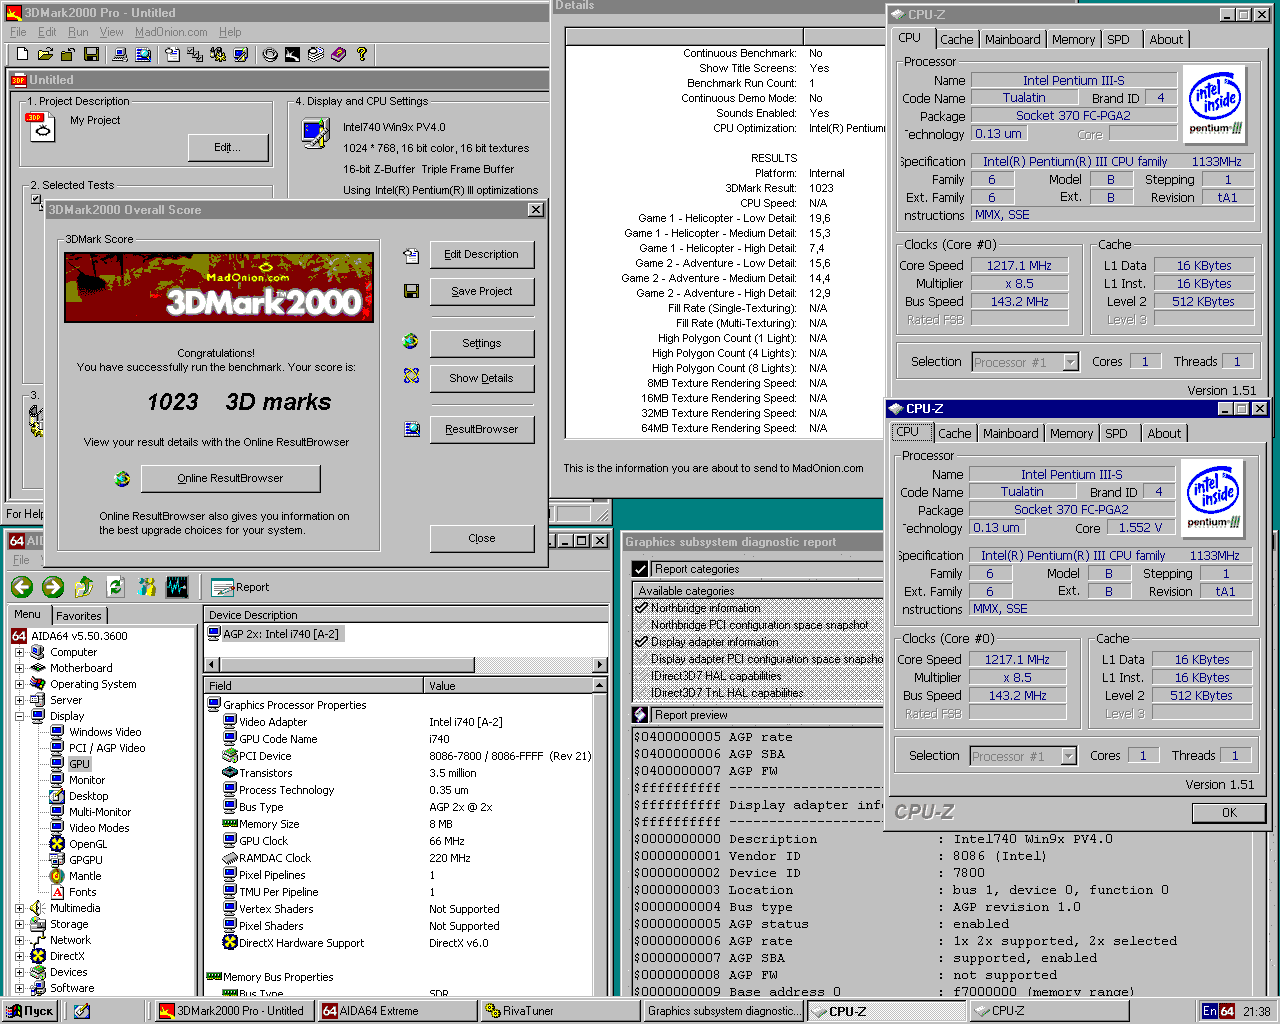
Task: Expand Storage node in AIDA64 tree
Action: point(19,924)
